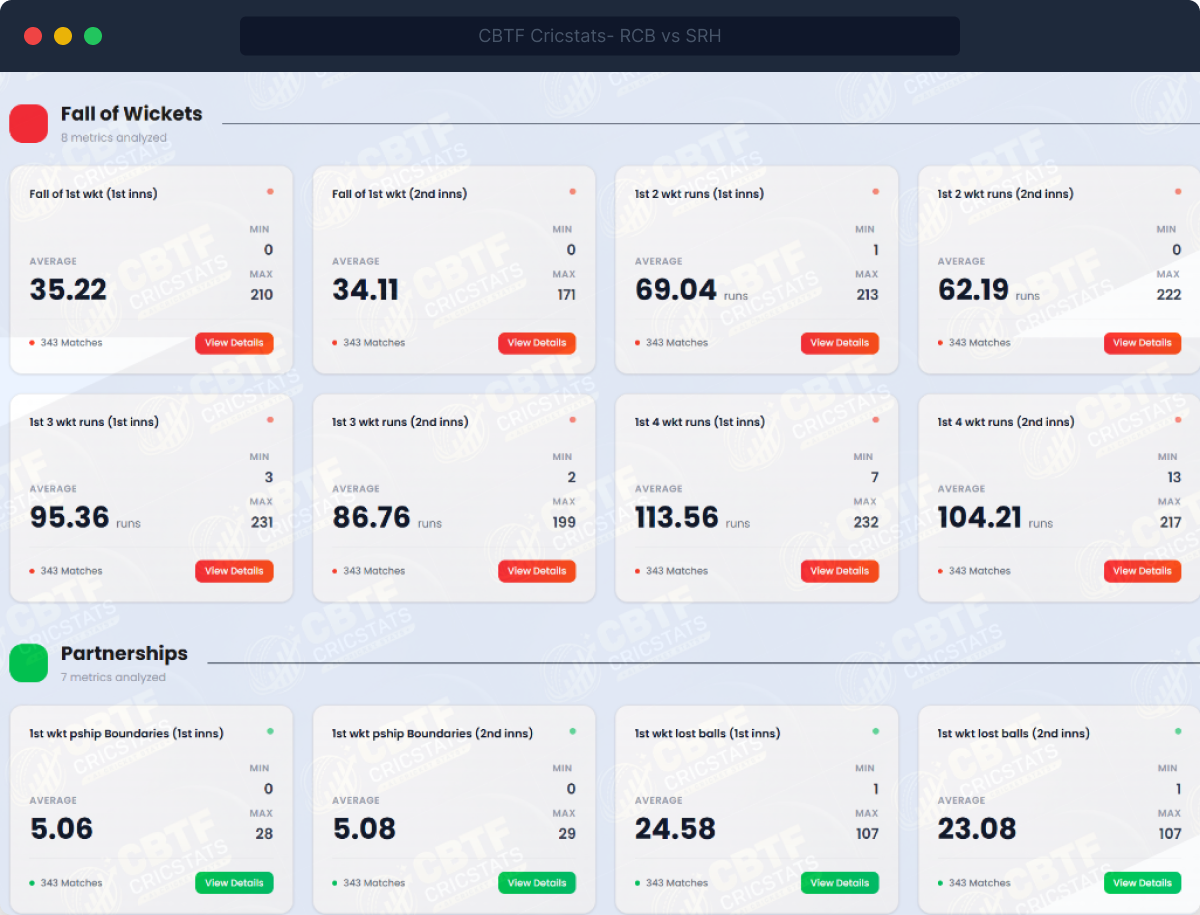Click the status dot on 1st 2 wkt runs (2nd inns) card
1200x915 pixels.
click(x=1178, y=192)
